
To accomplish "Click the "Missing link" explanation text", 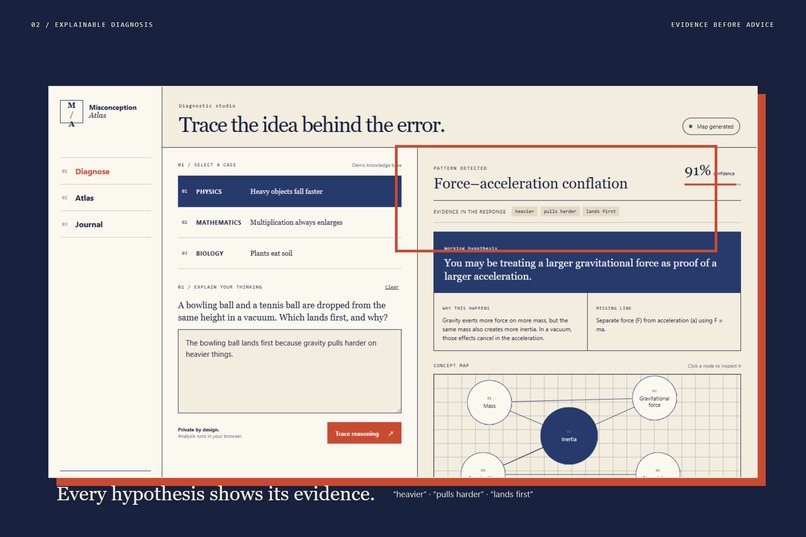I will [x=660, y=325].
